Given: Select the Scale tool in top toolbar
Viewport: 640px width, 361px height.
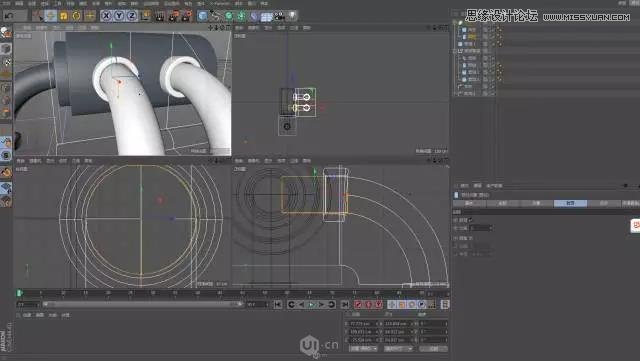Looking at the screenshot, I should click(x=64, y=16).
